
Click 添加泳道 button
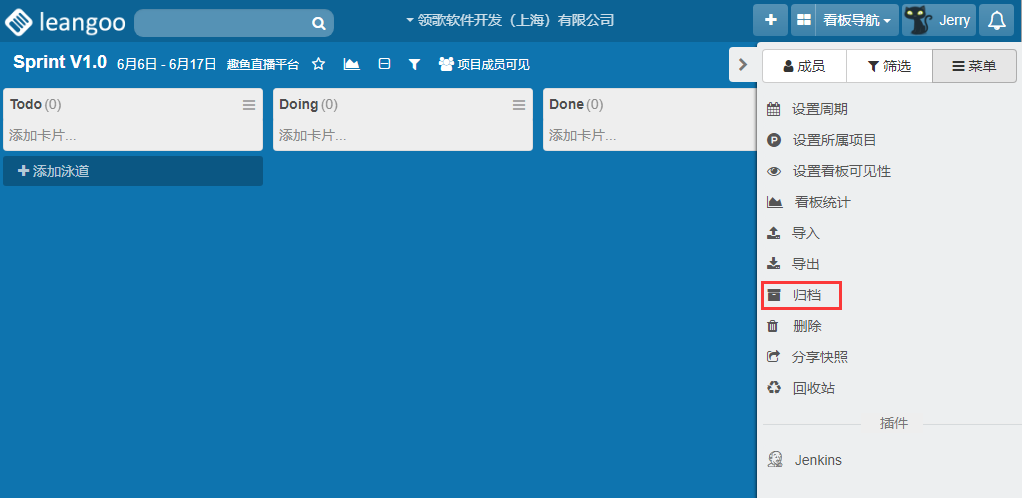tap(133, 171)
